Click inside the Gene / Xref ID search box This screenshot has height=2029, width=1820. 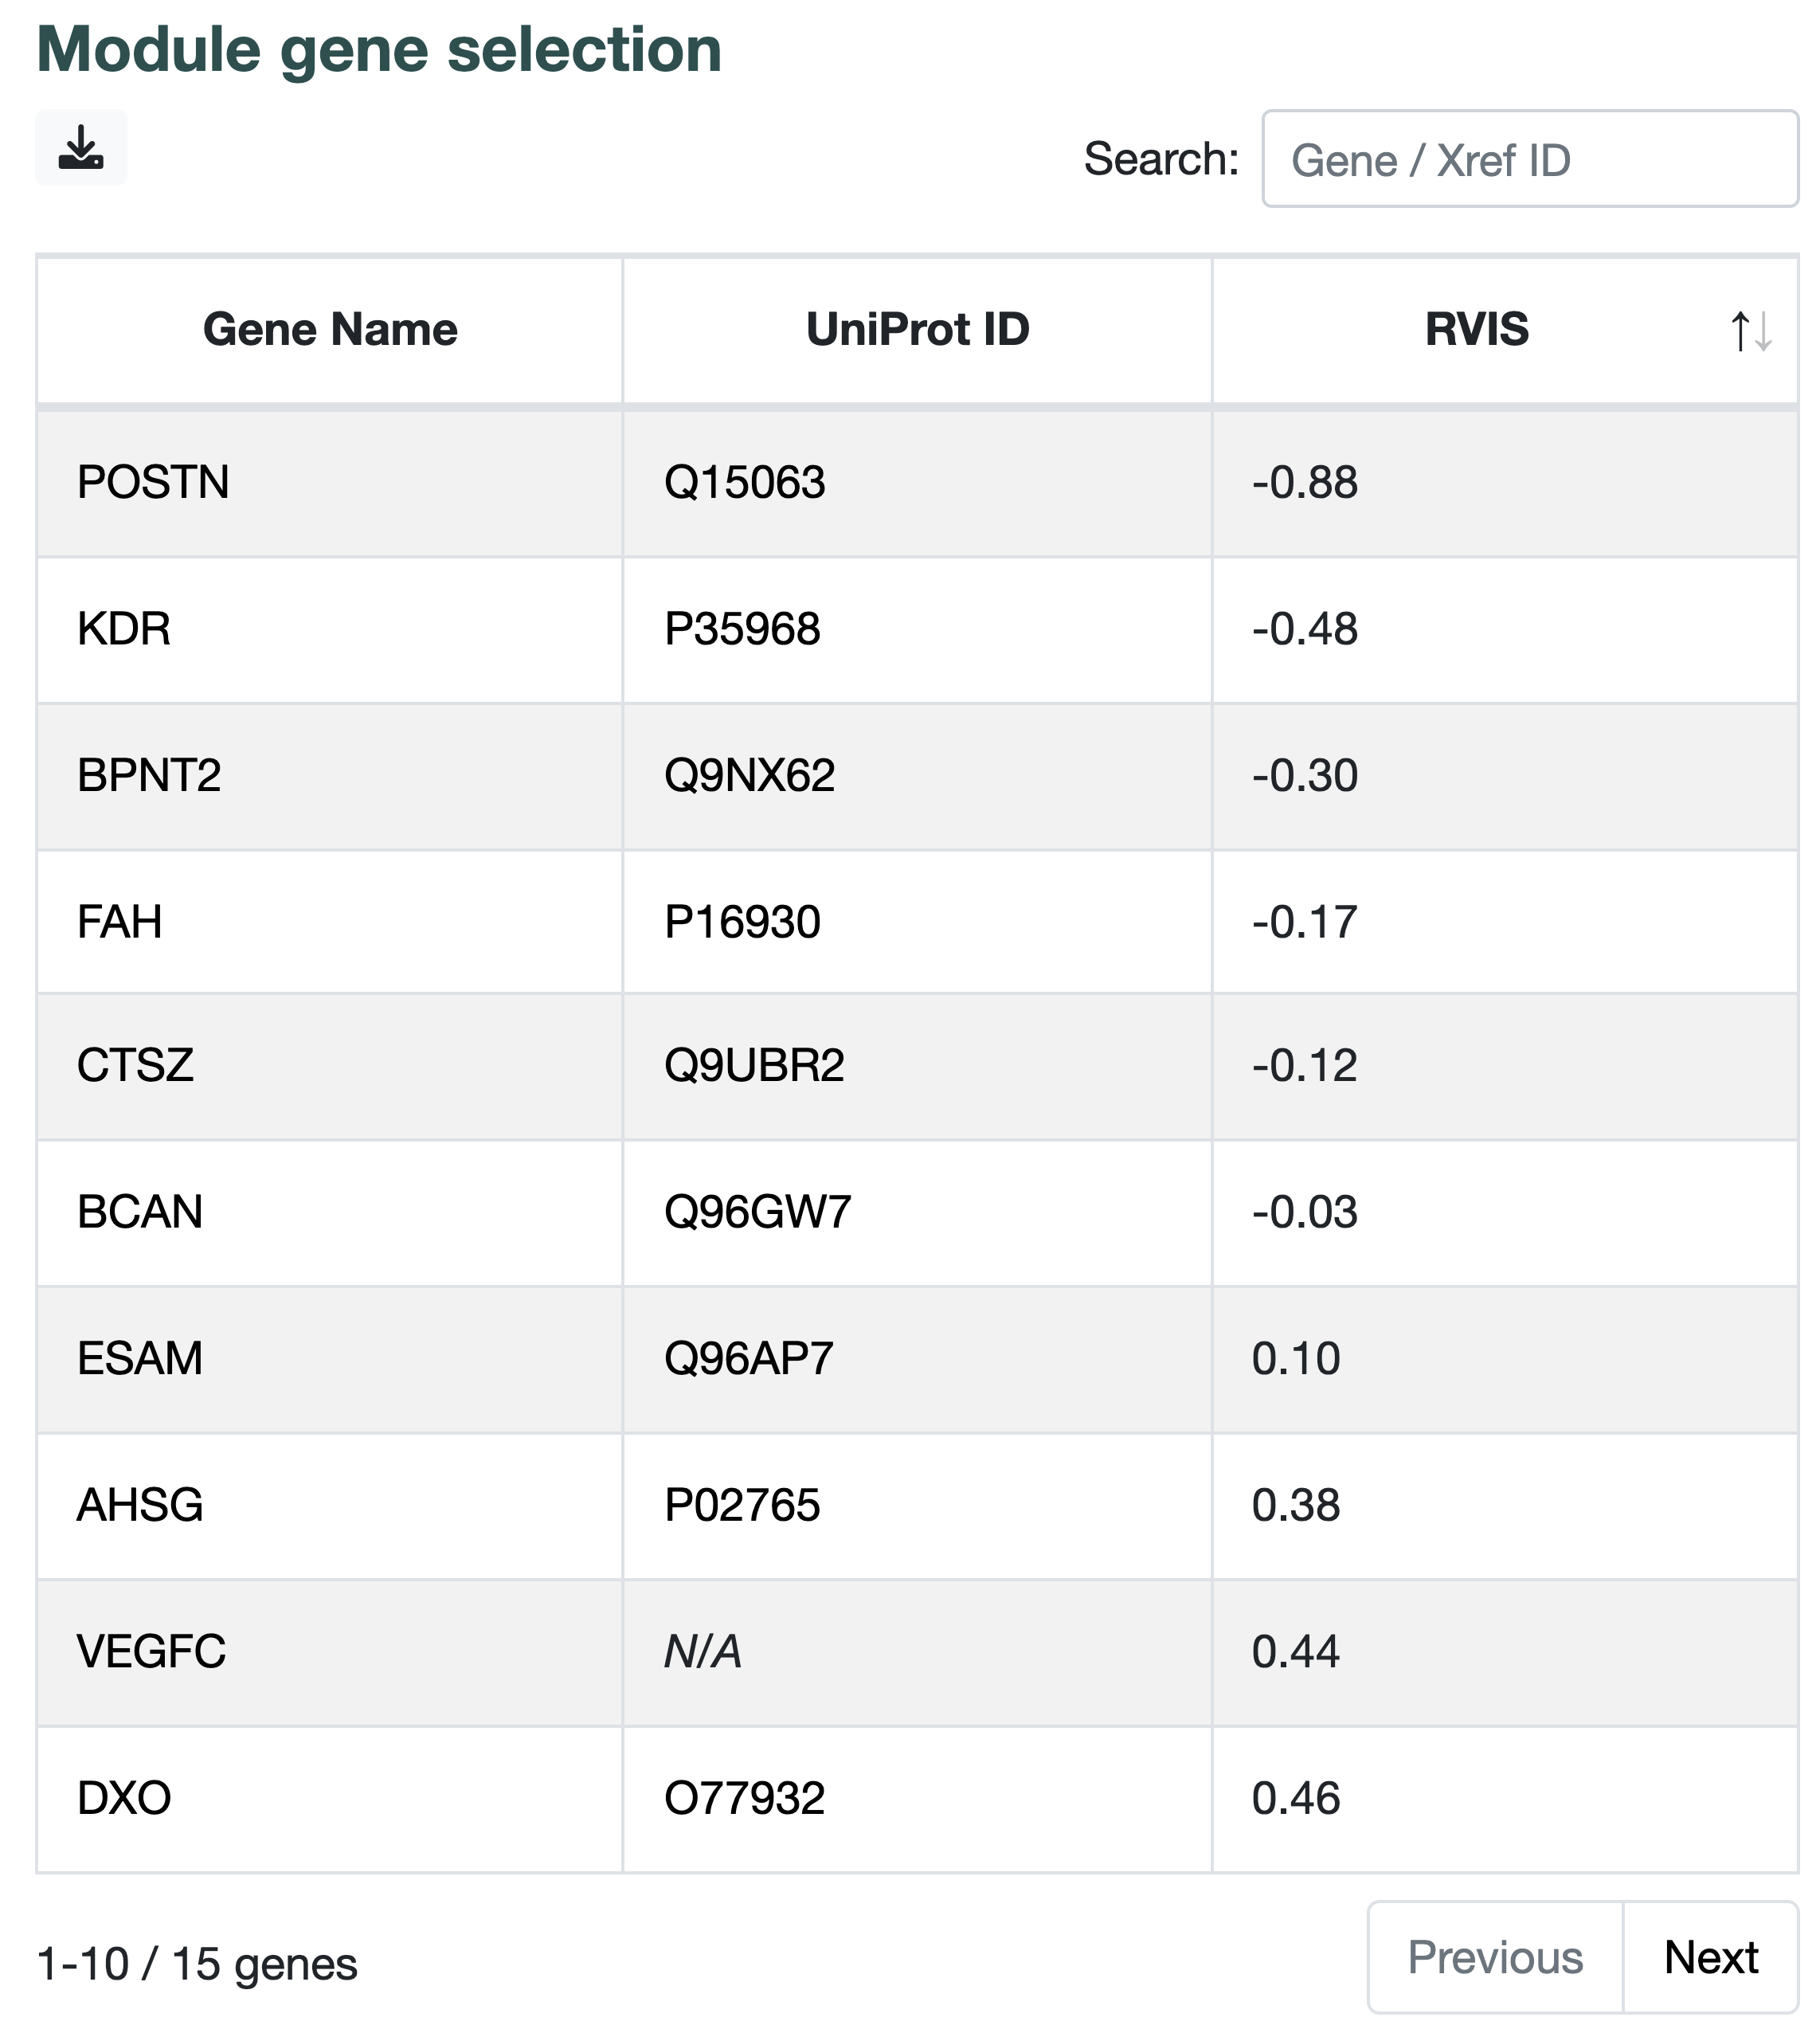1527,161
